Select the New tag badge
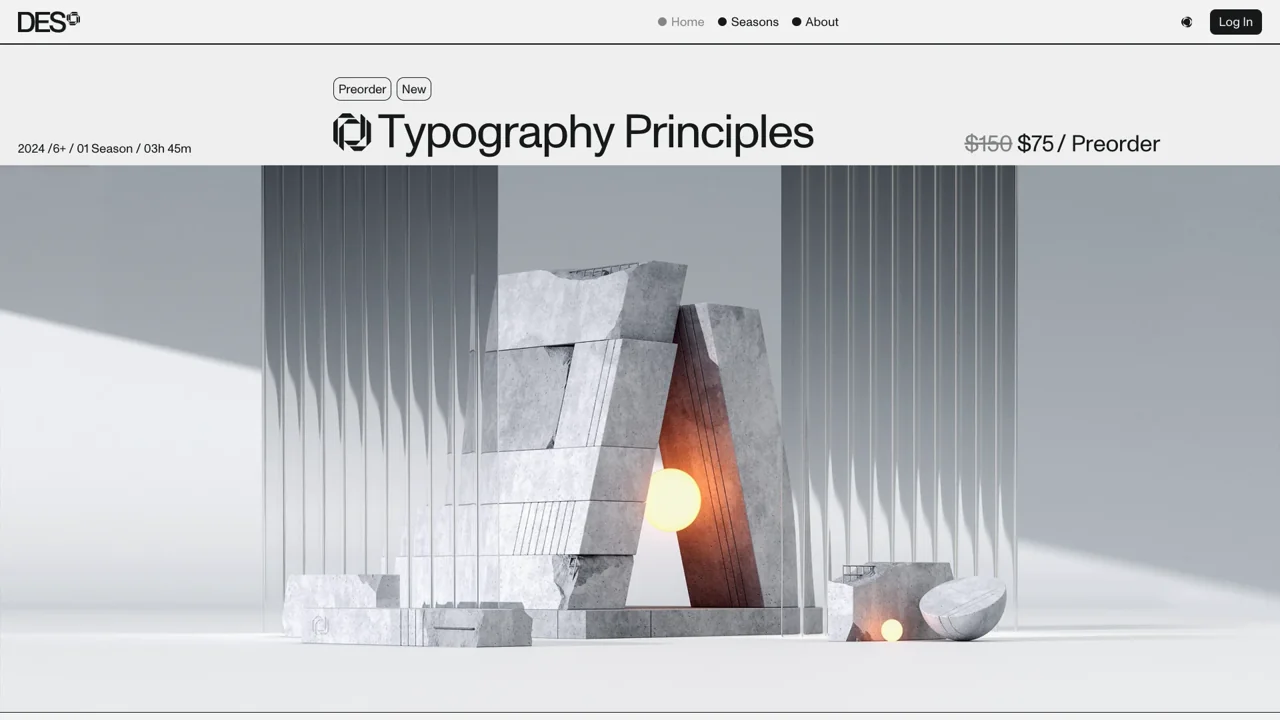 414,89
